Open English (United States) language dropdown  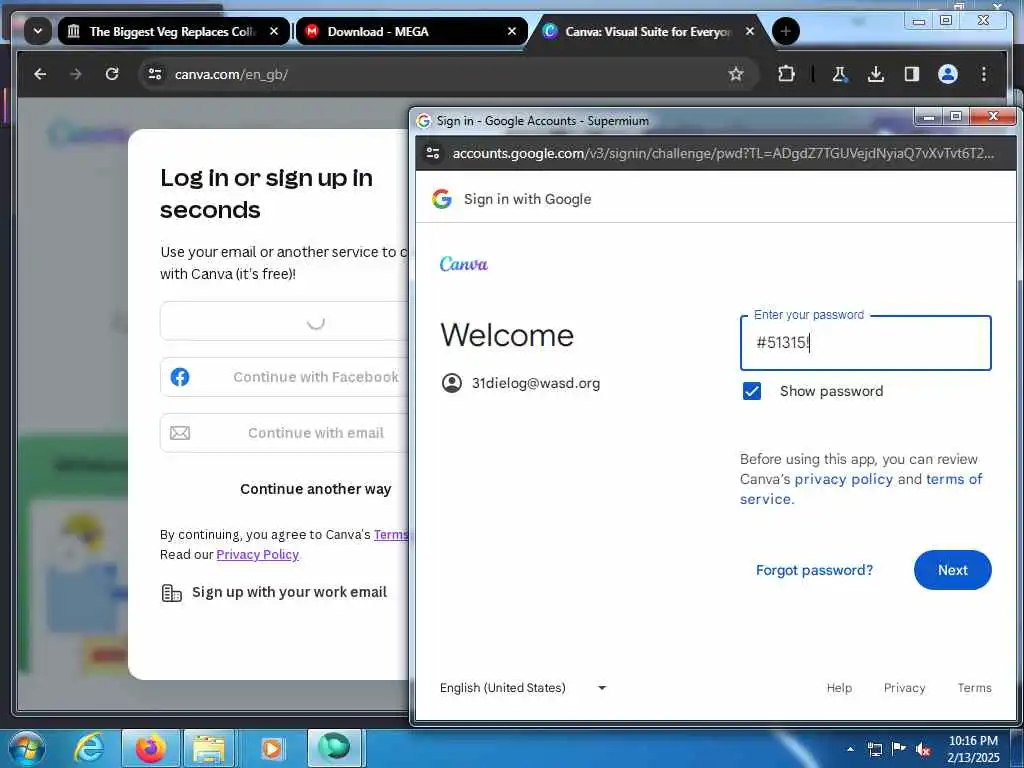[x=522, y=688]
